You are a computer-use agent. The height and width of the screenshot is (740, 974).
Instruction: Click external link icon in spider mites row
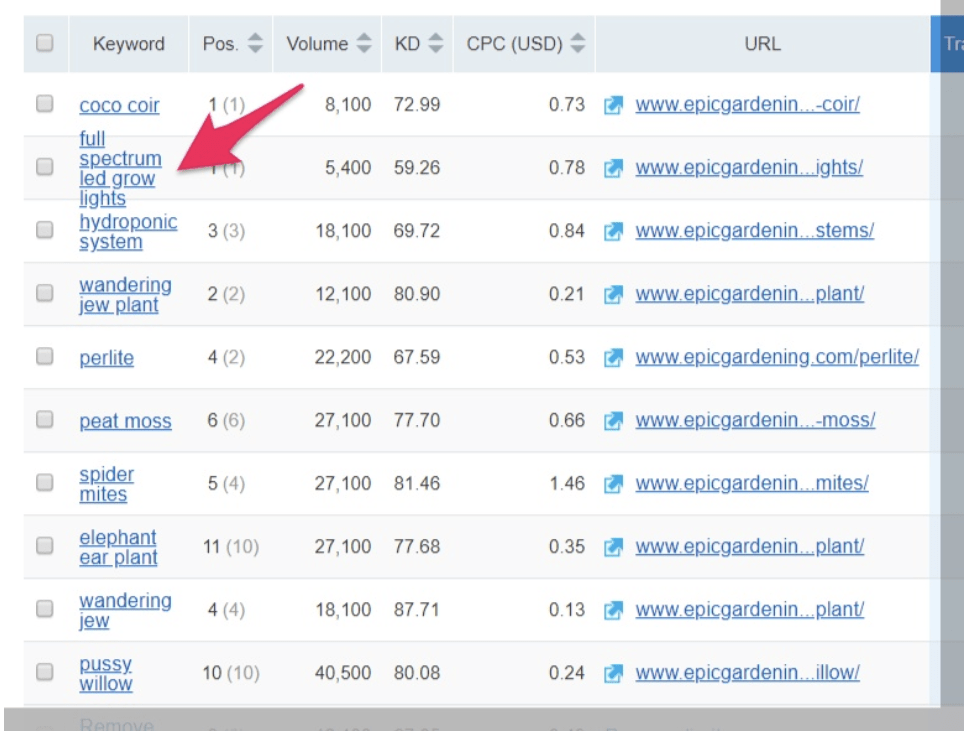click(613, 484)
